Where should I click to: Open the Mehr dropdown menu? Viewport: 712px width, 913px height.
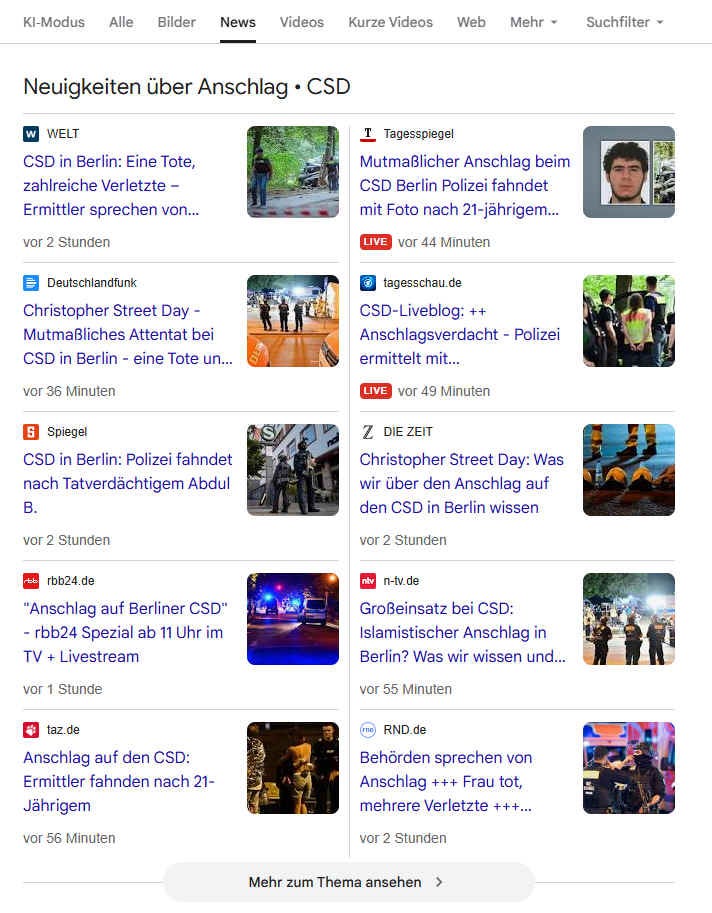click(533, 22)
